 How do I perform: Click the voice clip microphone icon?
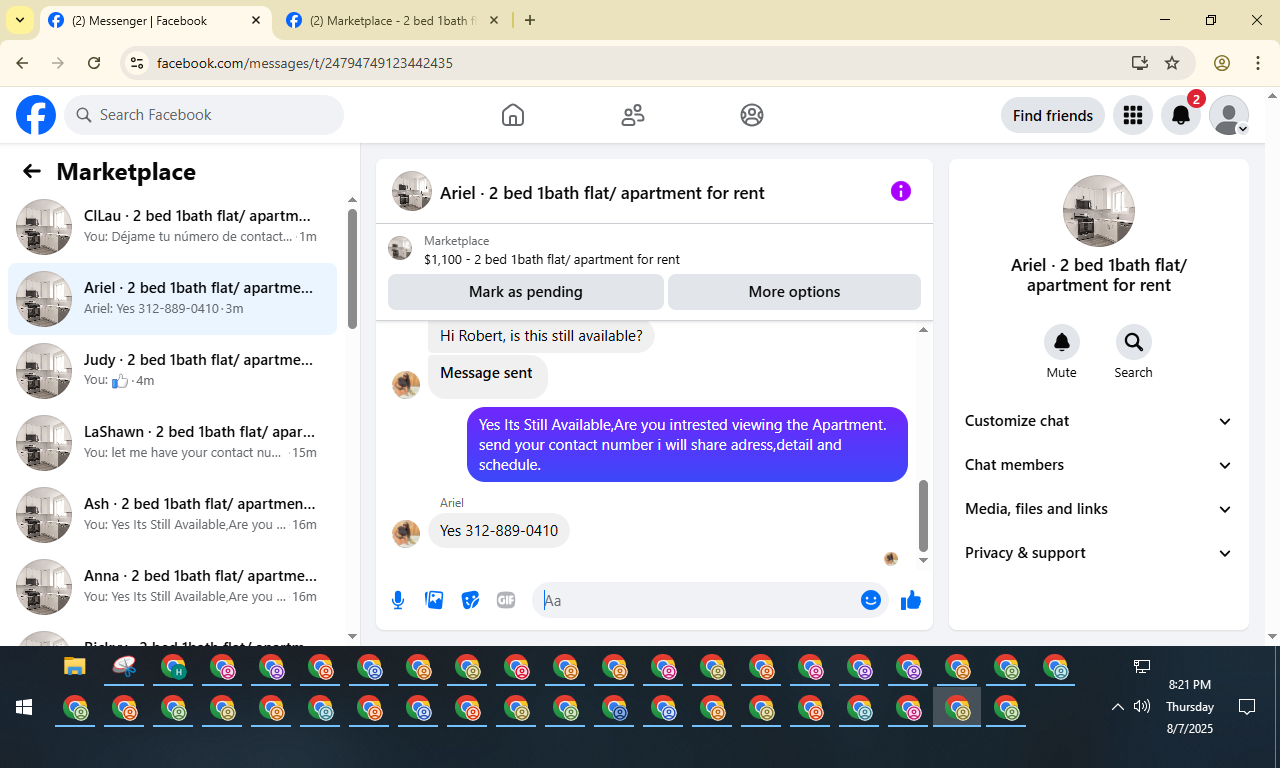pos(398,600)
